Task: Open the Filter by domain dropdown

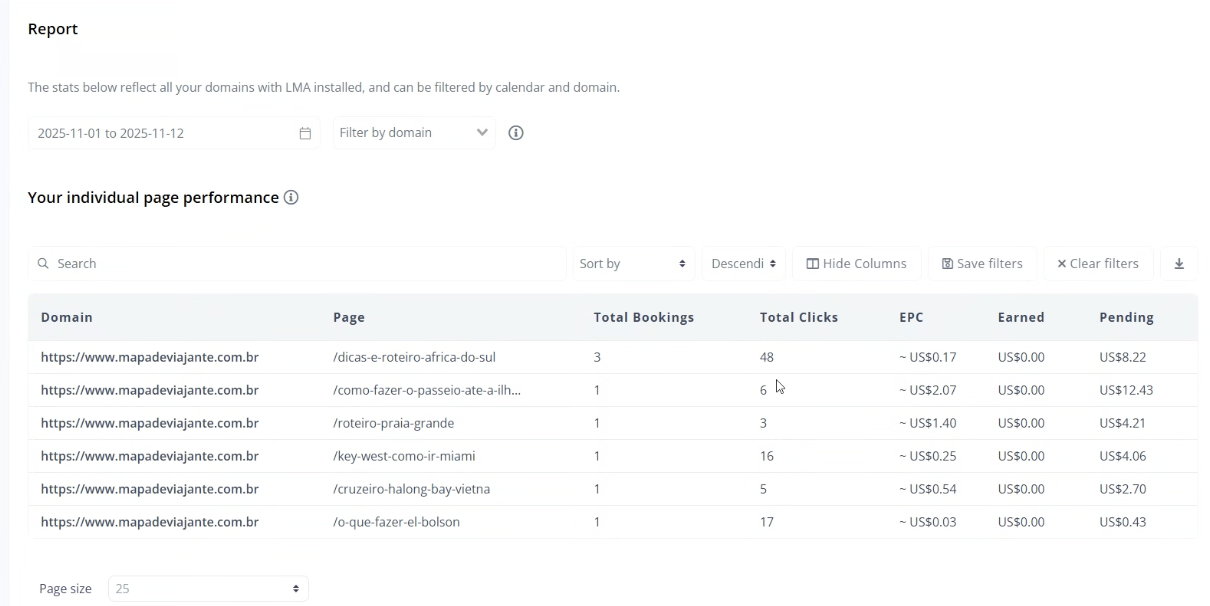Action: click(x=414, y=133)
